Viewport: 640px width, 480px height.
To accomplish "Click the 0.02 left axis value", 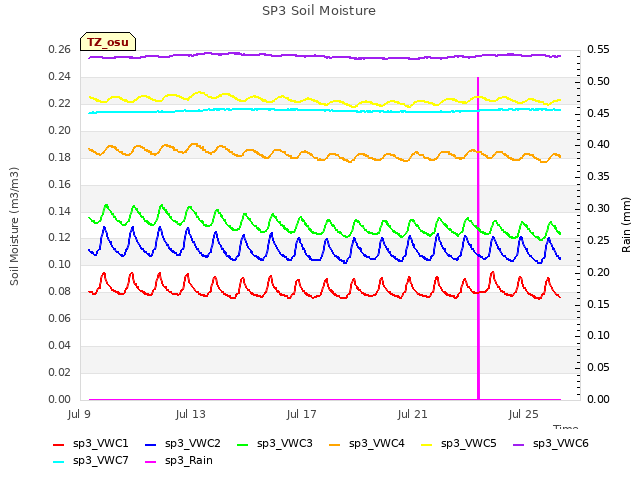I will 60,372.
